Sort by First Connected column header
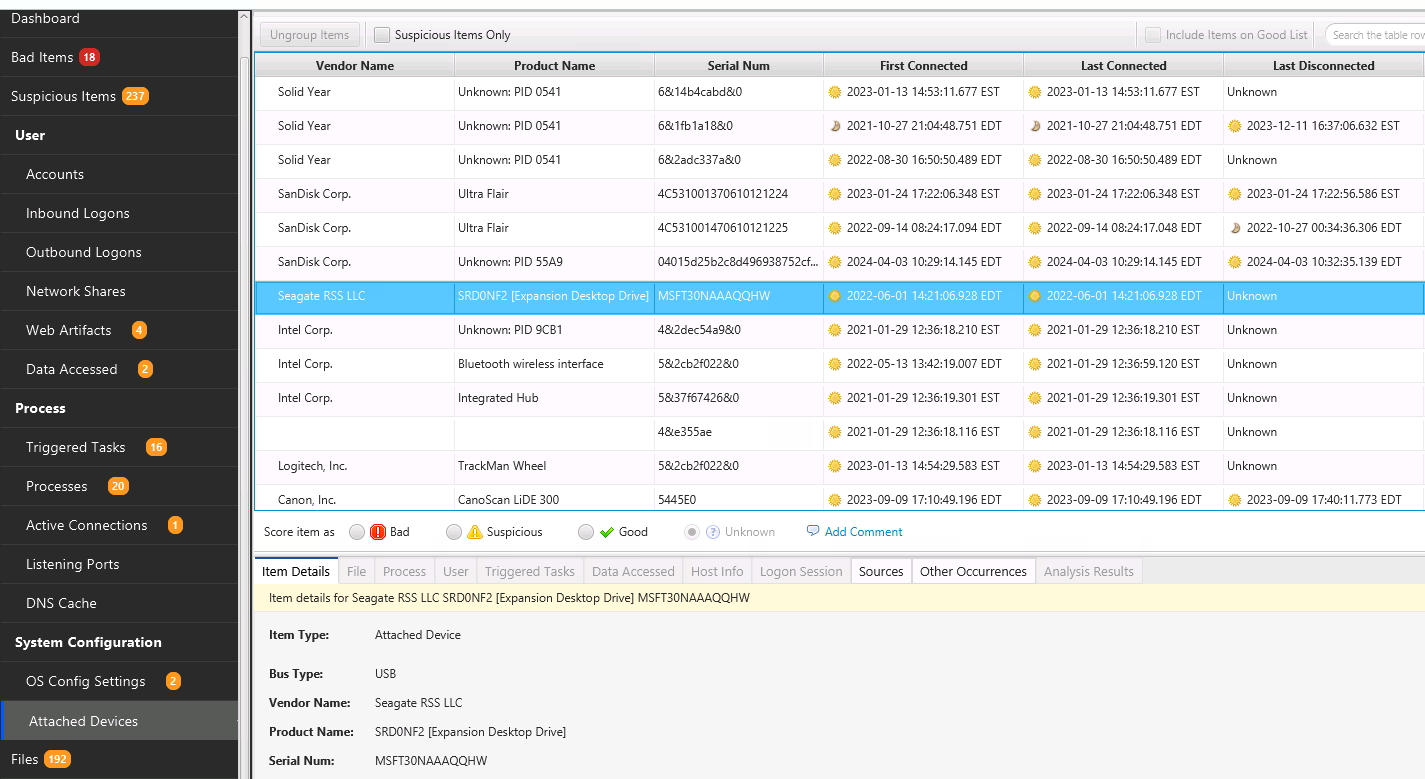1425x779 pixels. pyautogui.click(x=923, y=66)
